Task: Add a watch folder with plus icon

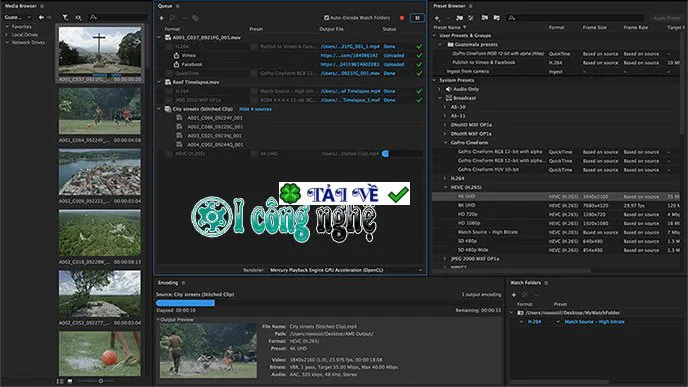Action: coord(514,295)
